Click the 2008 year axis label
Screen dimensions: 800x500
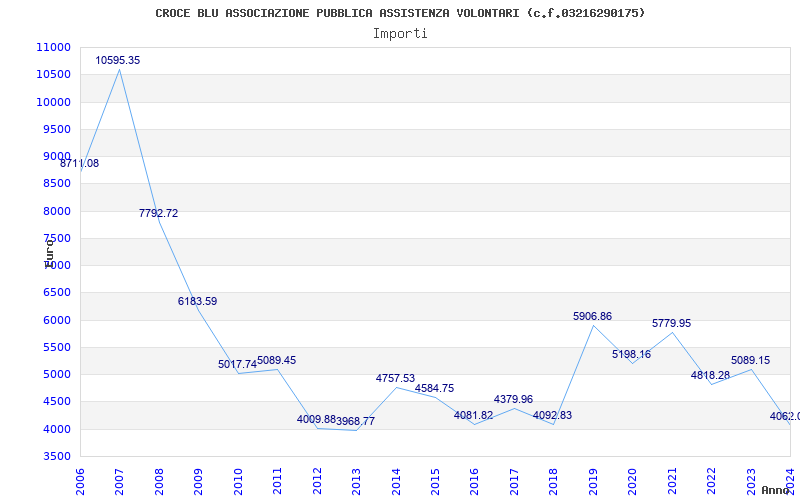(x=159, y=482)
